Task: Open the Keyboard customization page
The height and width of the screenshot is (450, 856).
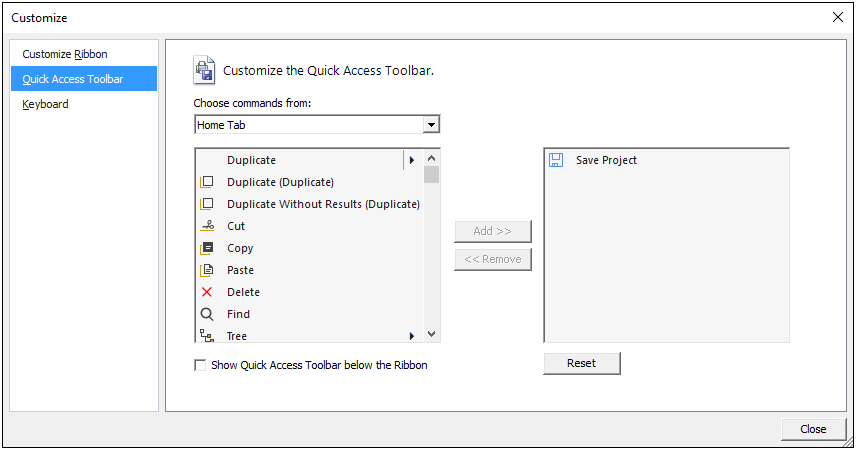Action: point(46,104)
